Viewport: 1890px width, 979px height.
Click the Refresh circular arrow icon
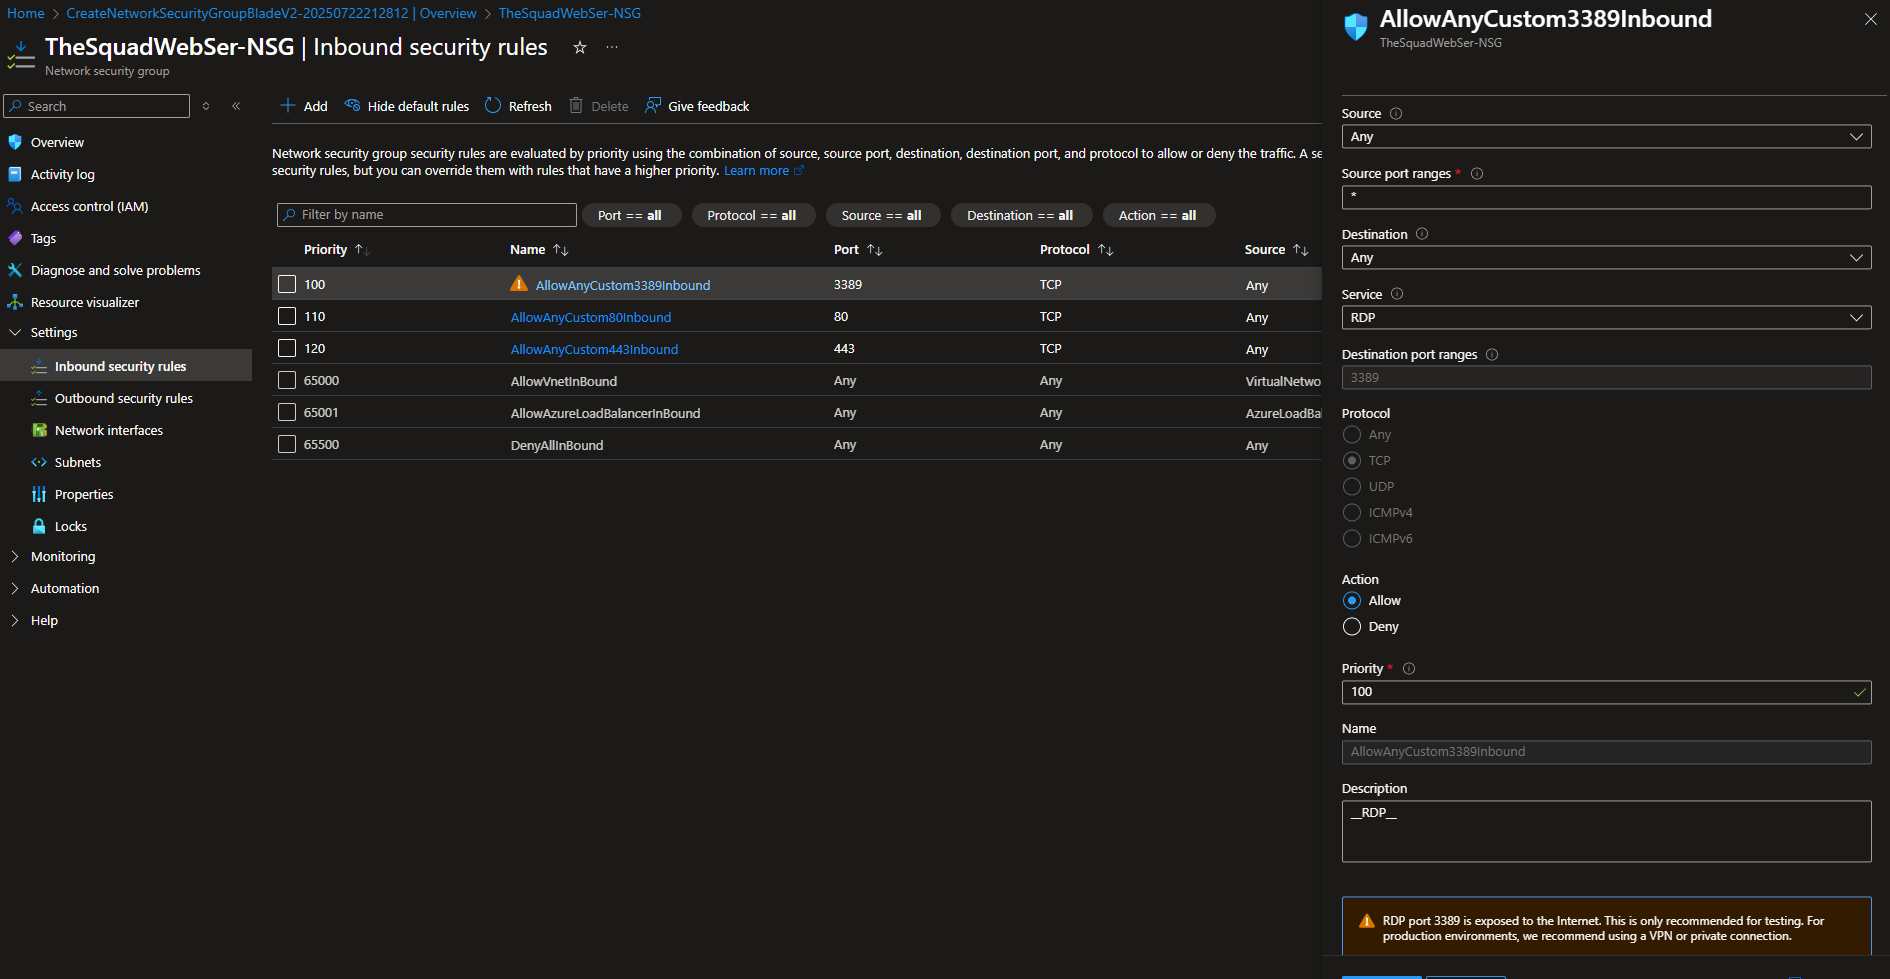493,105
